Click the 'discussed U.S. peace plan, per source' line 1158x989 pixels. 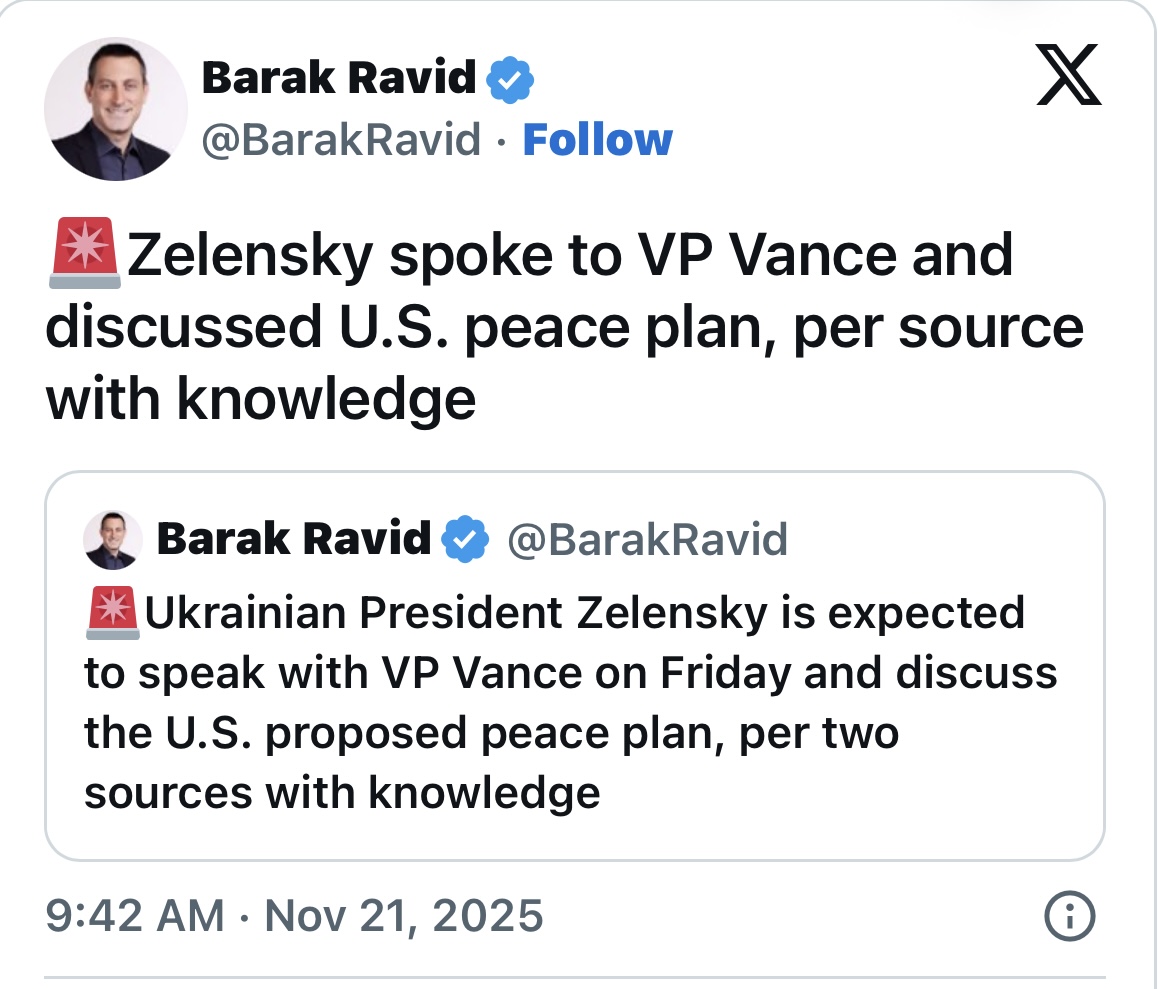pyautogui.click(x=565, y=327)
